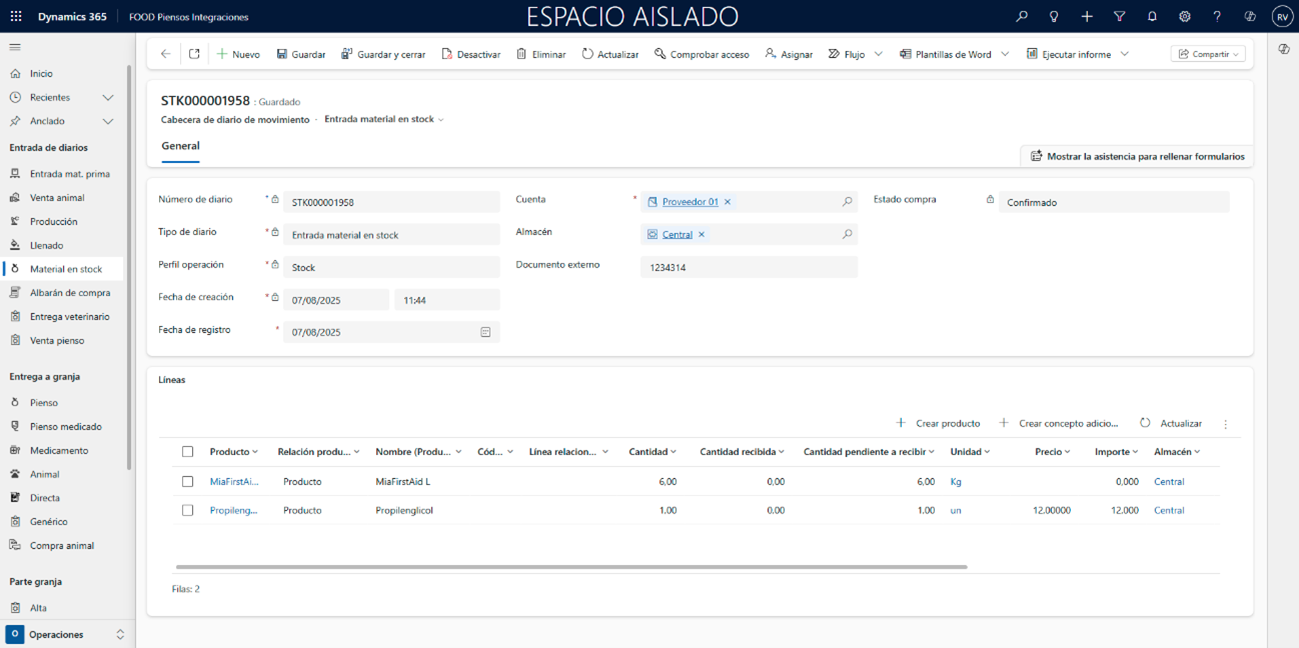1299x648 pixels.
Task: Expand the Plantillas de Word dropdown
Action: [1005, 54]
